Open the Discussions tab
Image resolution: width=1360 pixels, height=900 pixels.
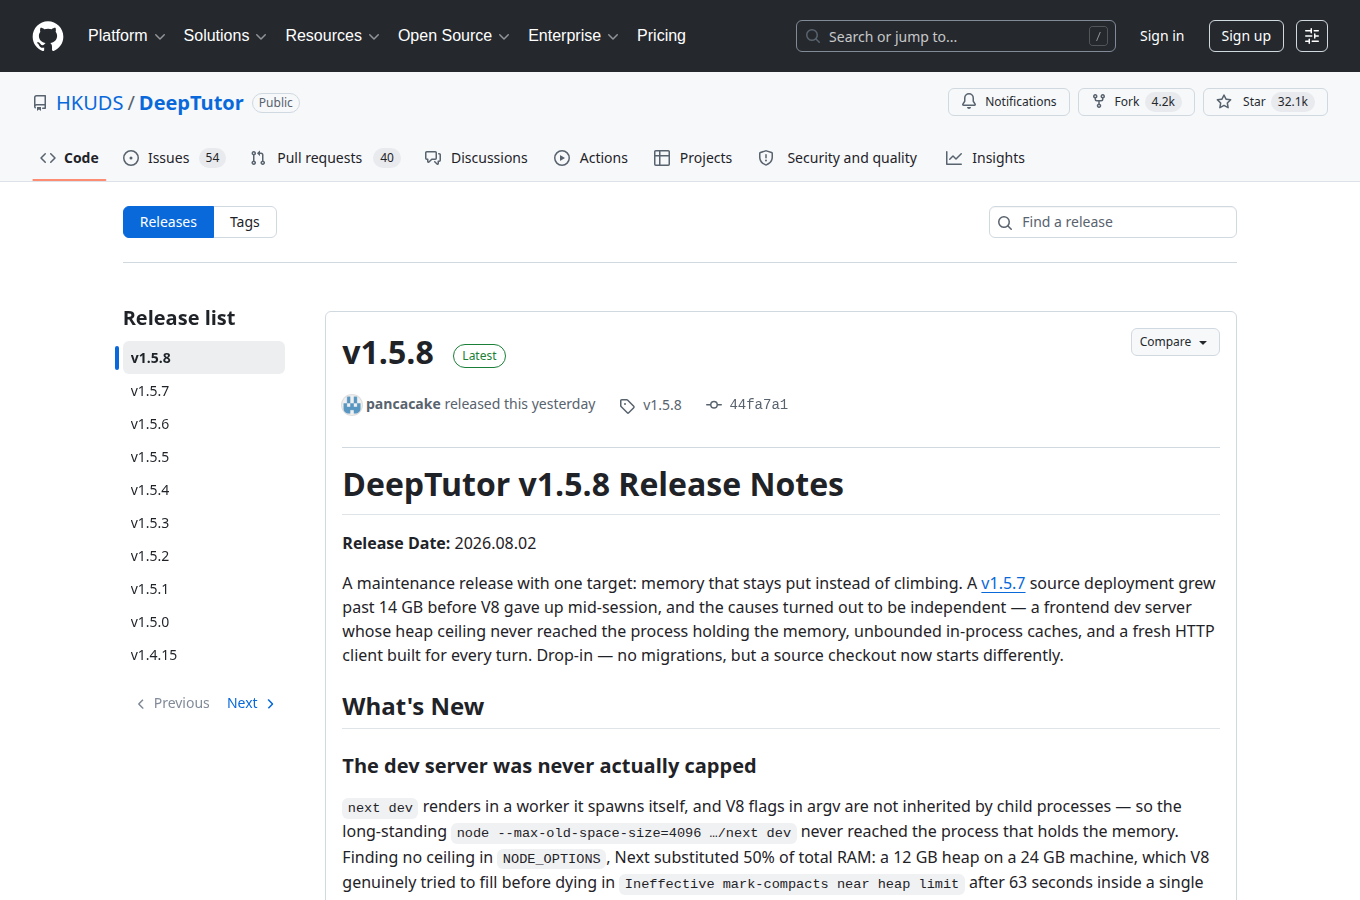476,158
